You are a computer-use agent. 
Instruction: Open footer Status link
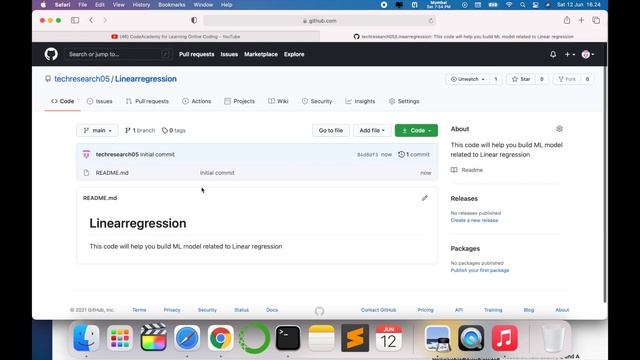coord(241,310)
